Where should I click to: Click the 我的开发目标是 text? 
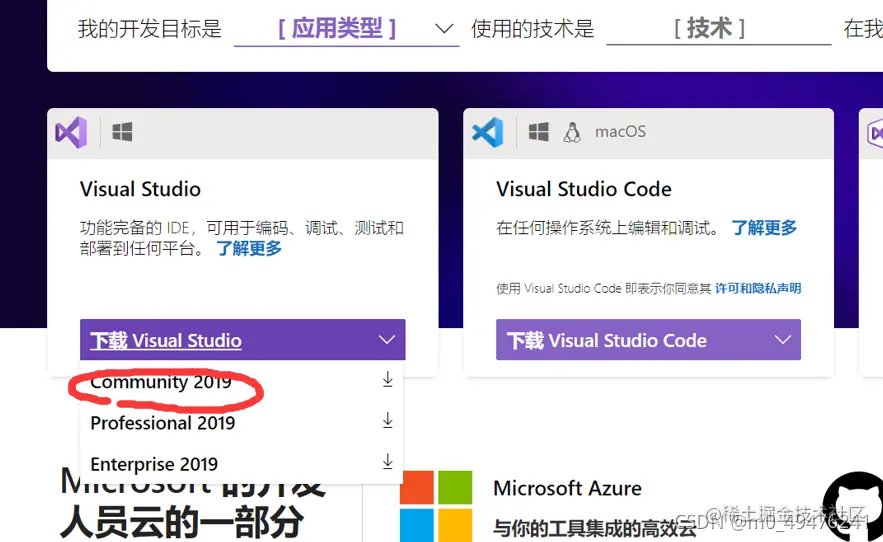click(x=150, y=29)
